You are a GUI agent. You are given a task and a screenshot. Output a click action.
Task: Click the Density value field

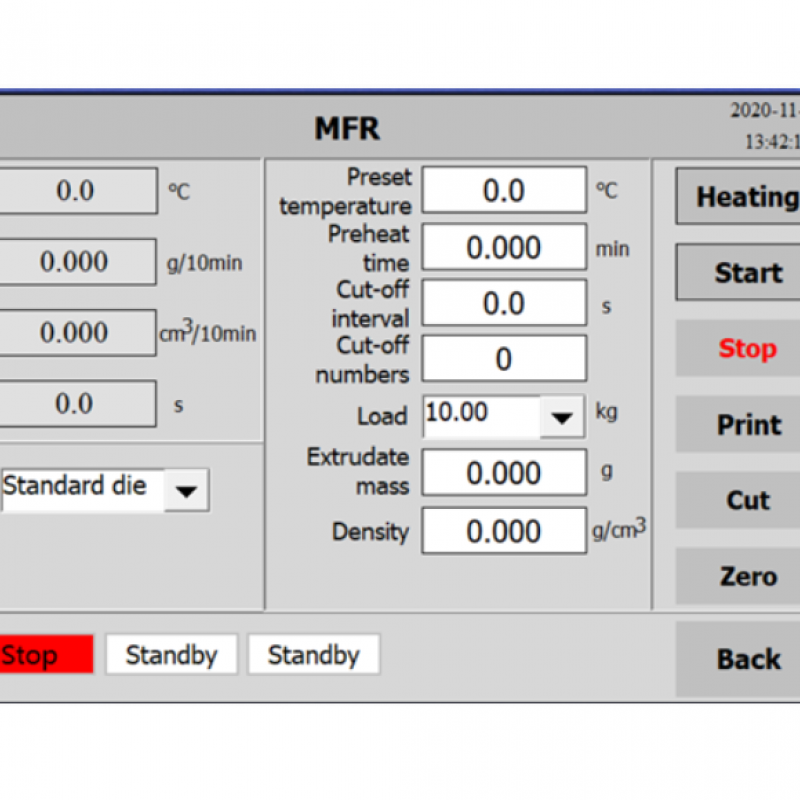(x=504, y=531)
